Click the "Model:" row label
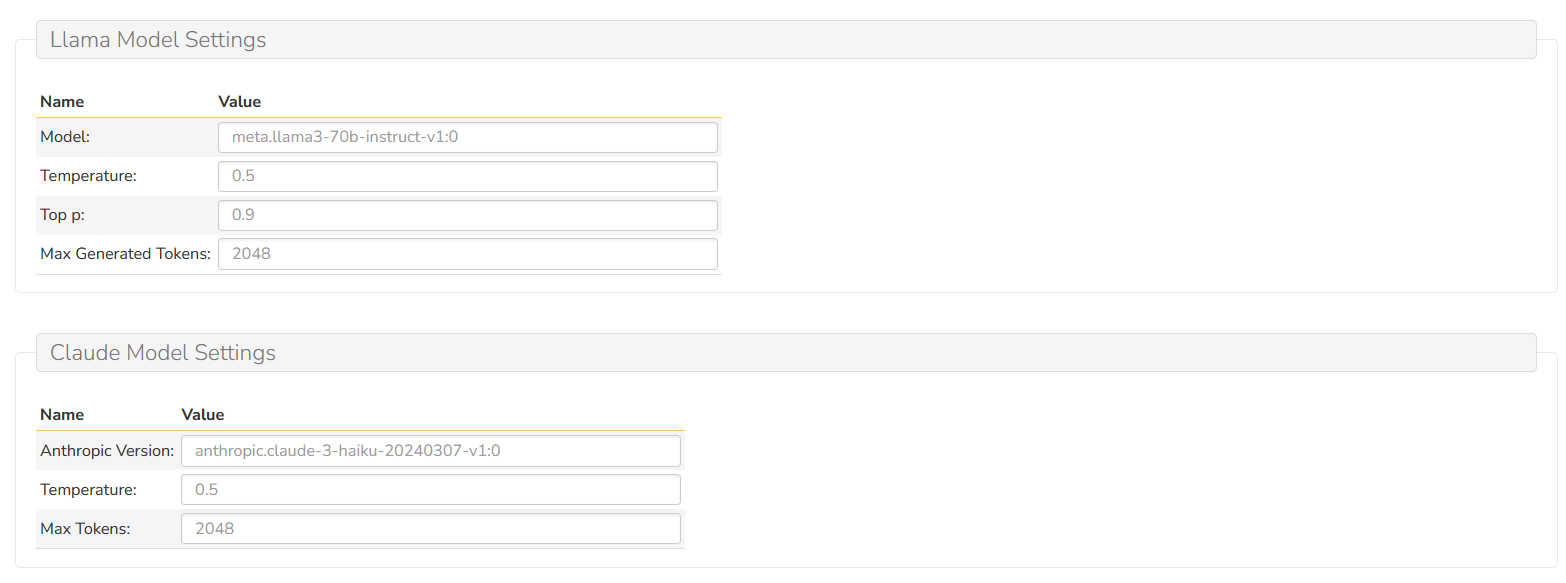This screenshot has width=1566, height=583. tap(65, 137)
